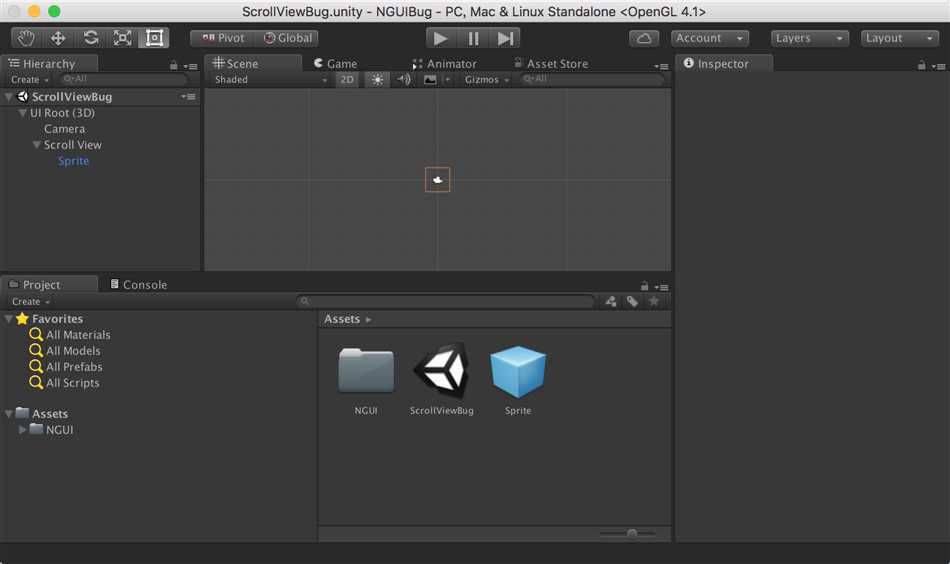Open ScrollViewBug scene options menu
This screenshot has height=564, width=950.
click(x=188, y=96)
